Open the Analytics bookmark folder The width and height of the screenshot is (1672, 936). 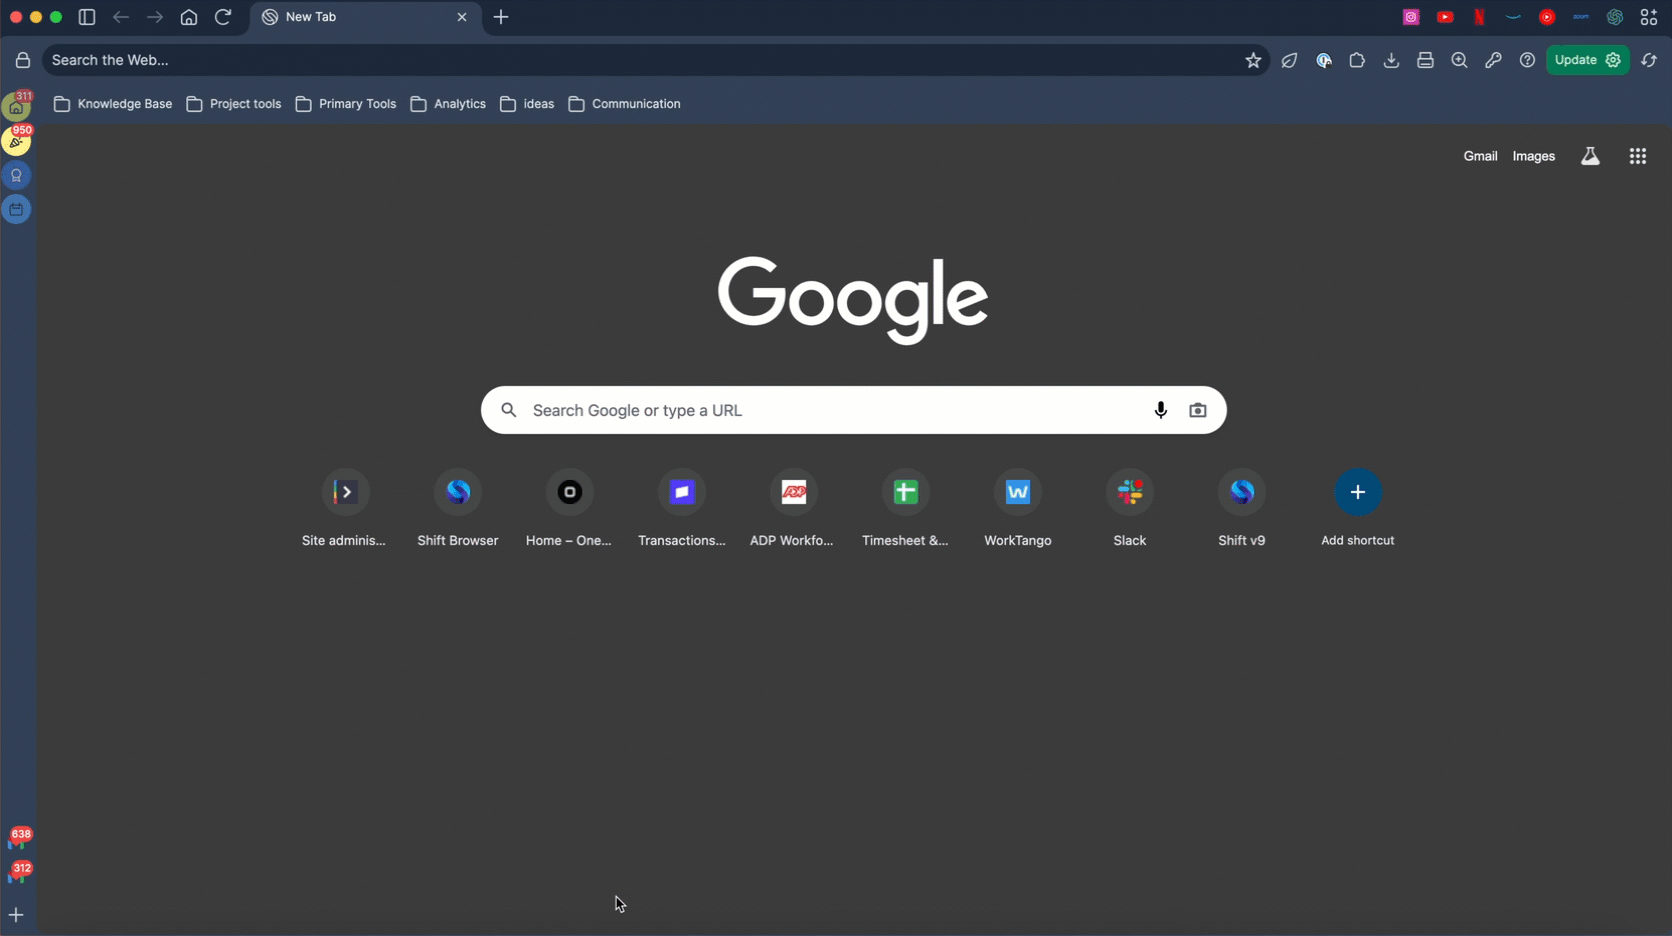click(448, 104)
